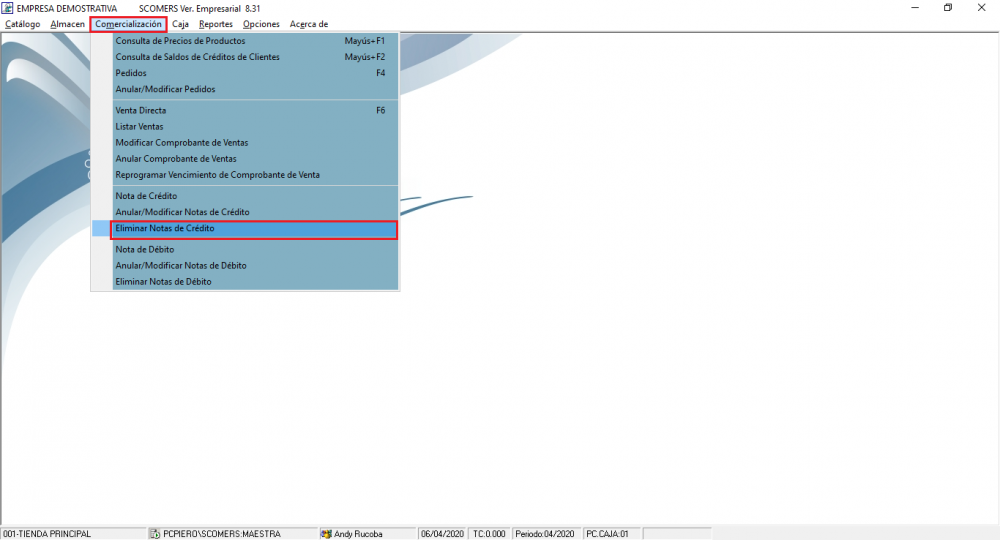The image size is (1000, 540).
Task: Click the 06/04/2020 date in status bar
Action: [x=442, y=534]
